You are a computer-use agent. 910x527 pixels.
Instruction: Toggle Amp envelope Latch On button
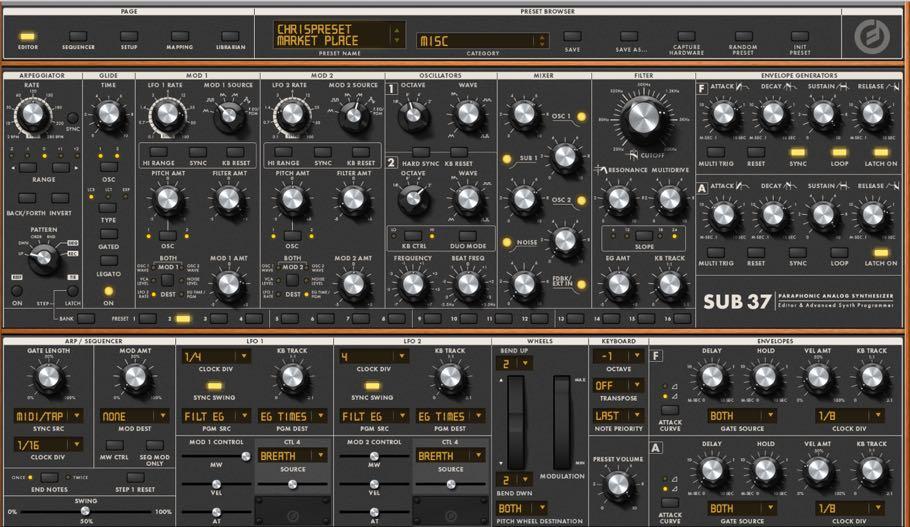pos(880,252)
